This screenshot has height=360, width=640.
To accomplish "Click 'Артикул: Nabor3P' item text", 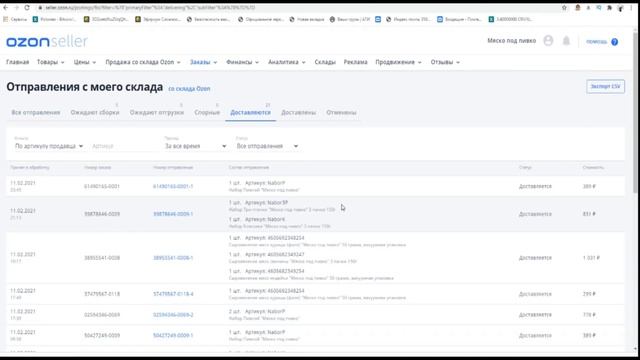I will (266, 202).
